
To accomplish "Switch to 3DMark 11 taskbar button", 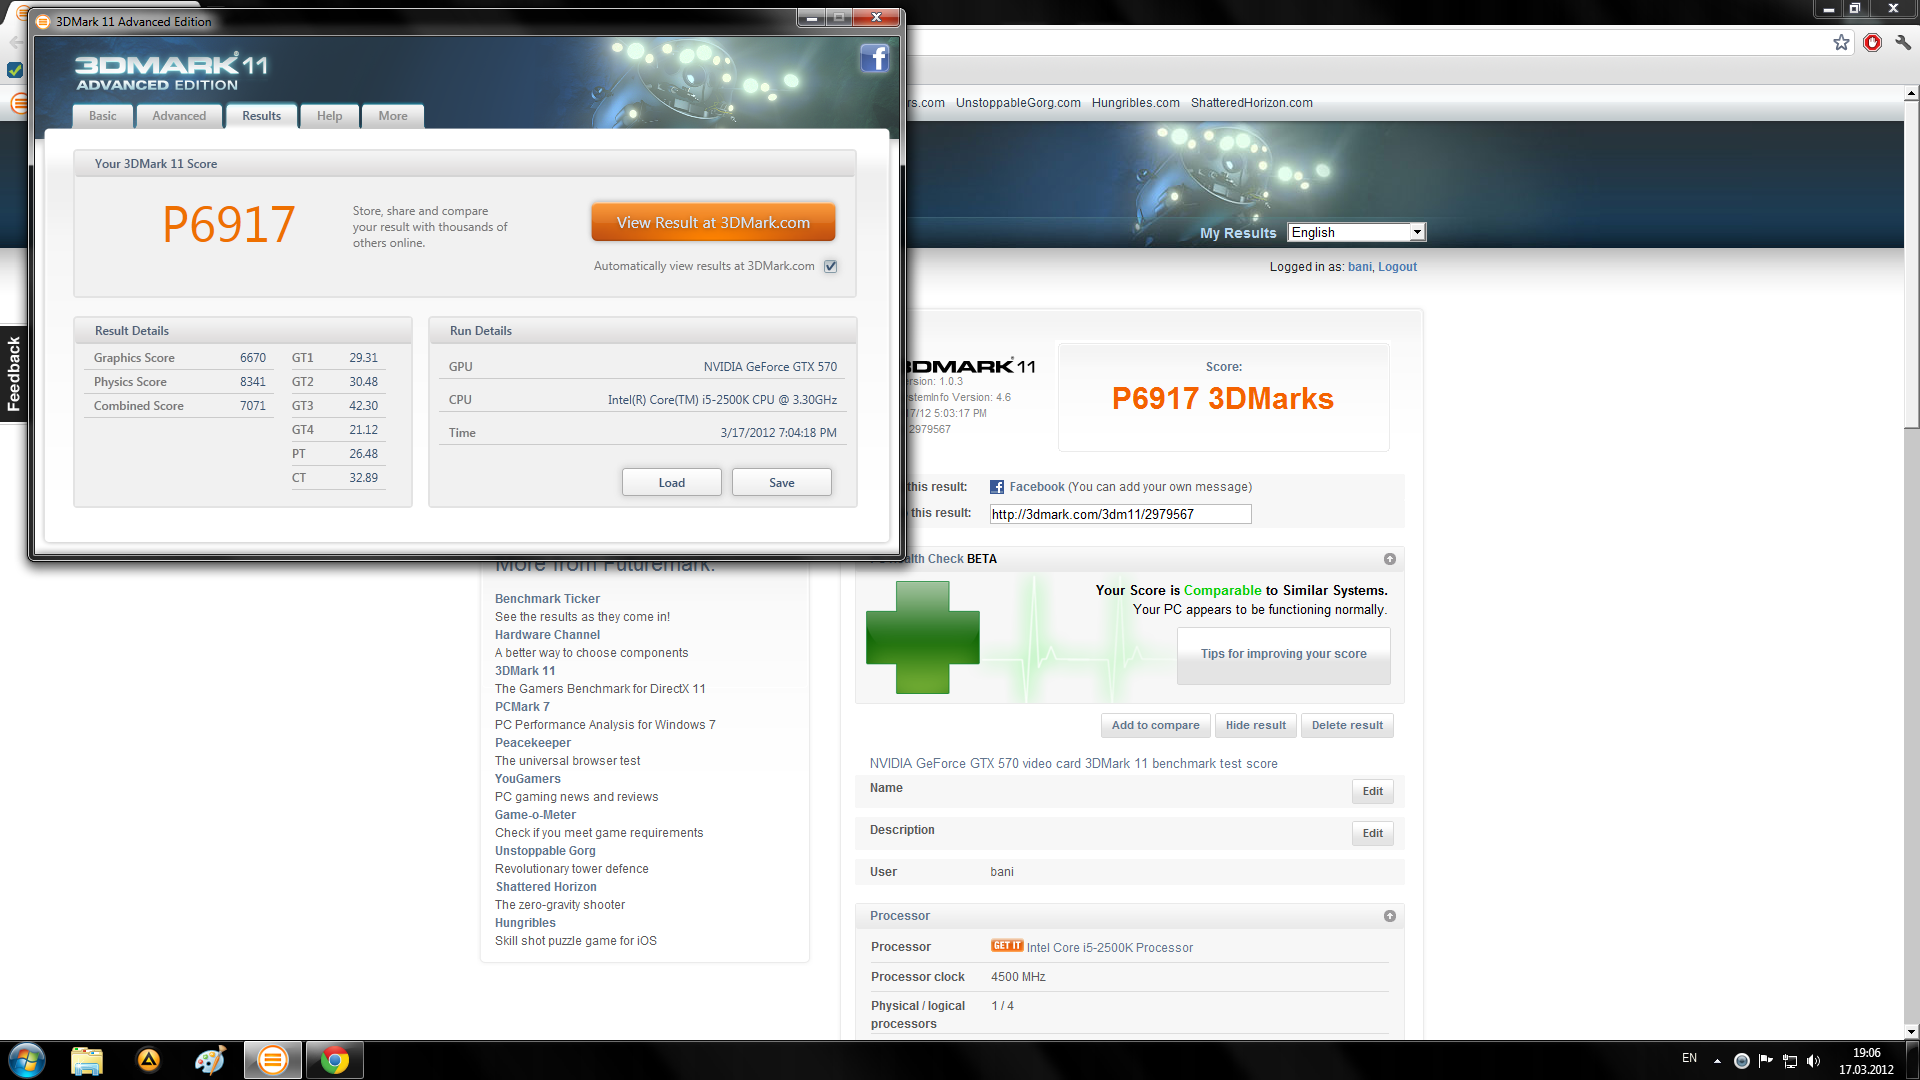I will click(x=272, y=1060).
